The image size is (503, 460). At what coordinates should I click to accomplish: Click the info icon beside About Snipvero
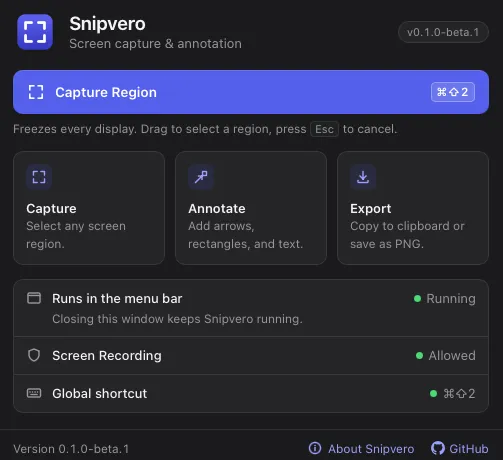(x=315, y=448)
